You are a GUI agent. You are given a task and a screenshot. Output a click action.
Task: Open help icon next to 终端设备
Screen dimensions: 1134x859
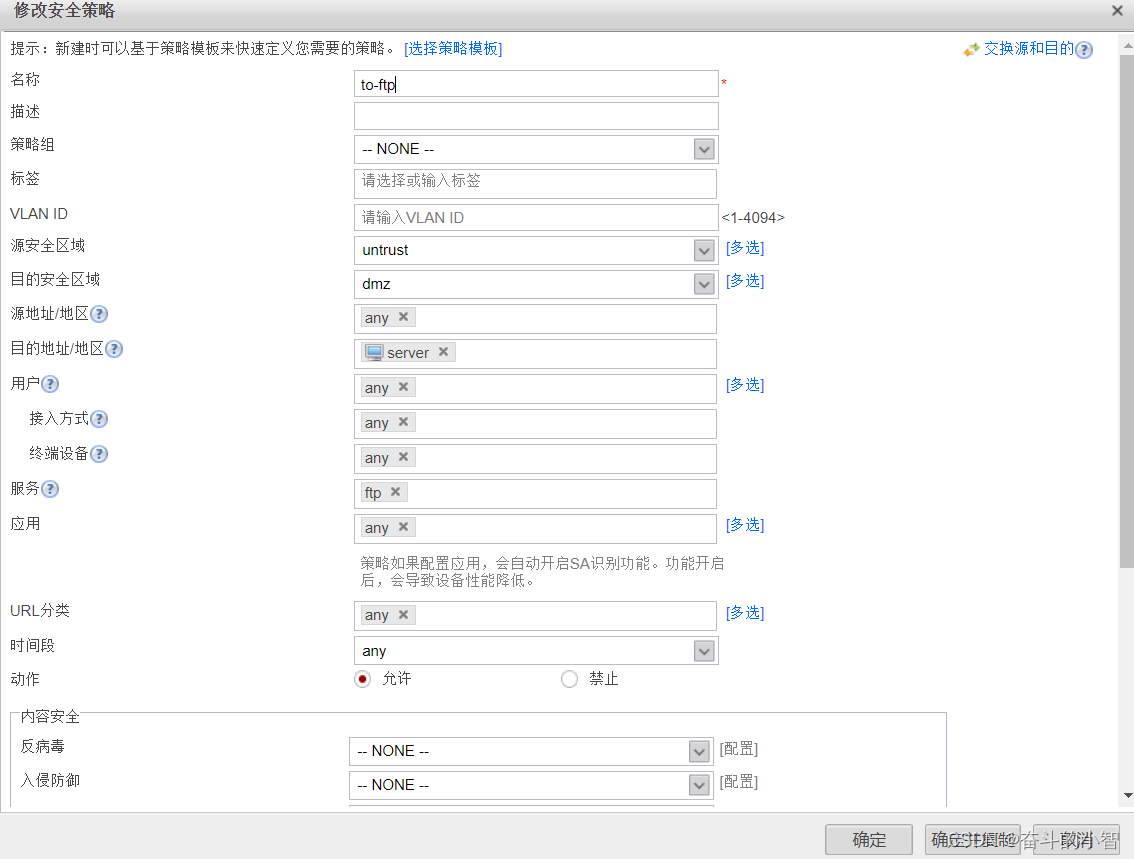[99, 454]
